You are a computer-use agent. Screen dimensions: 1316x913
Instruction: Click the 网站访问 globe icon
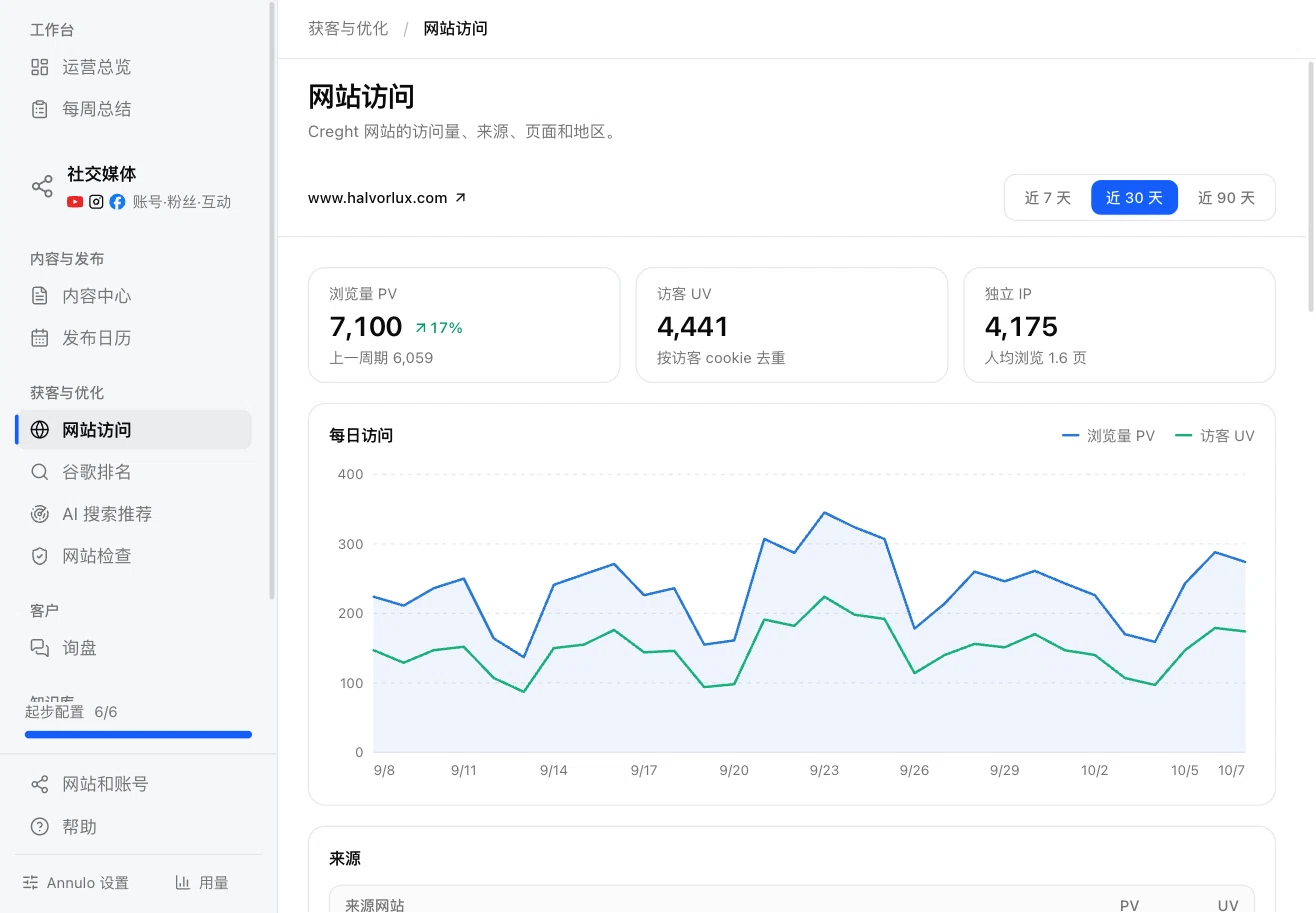40,430
